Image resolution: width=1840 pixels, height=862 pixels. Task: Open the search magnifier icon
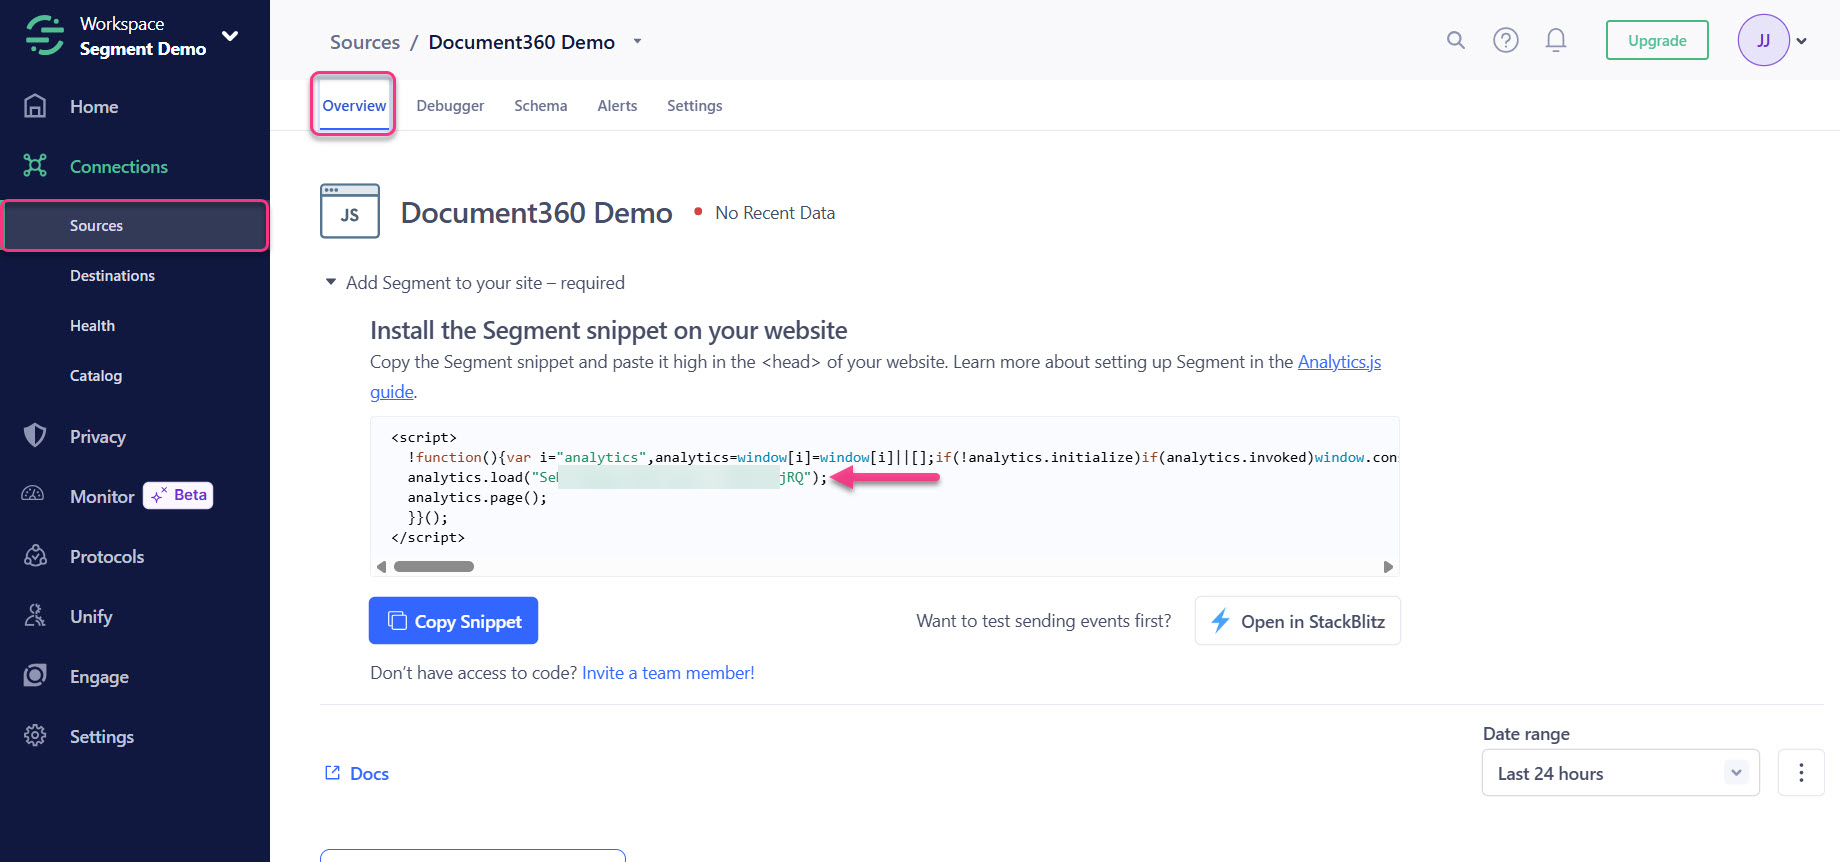point(1456,40)
